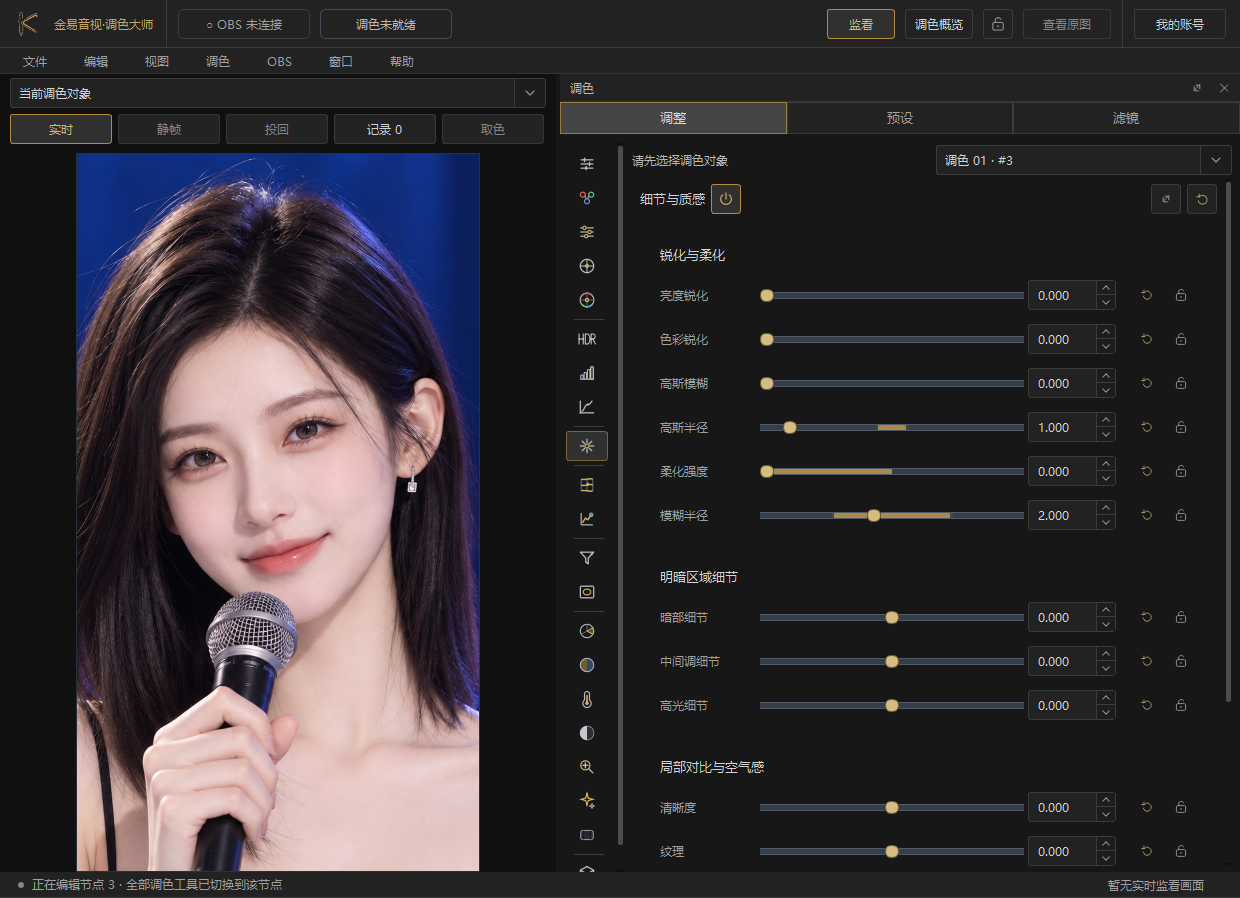The image size is (1240, 898).
Task: Open the 当前调色对象 dropdown
Action: click(530, 94)
